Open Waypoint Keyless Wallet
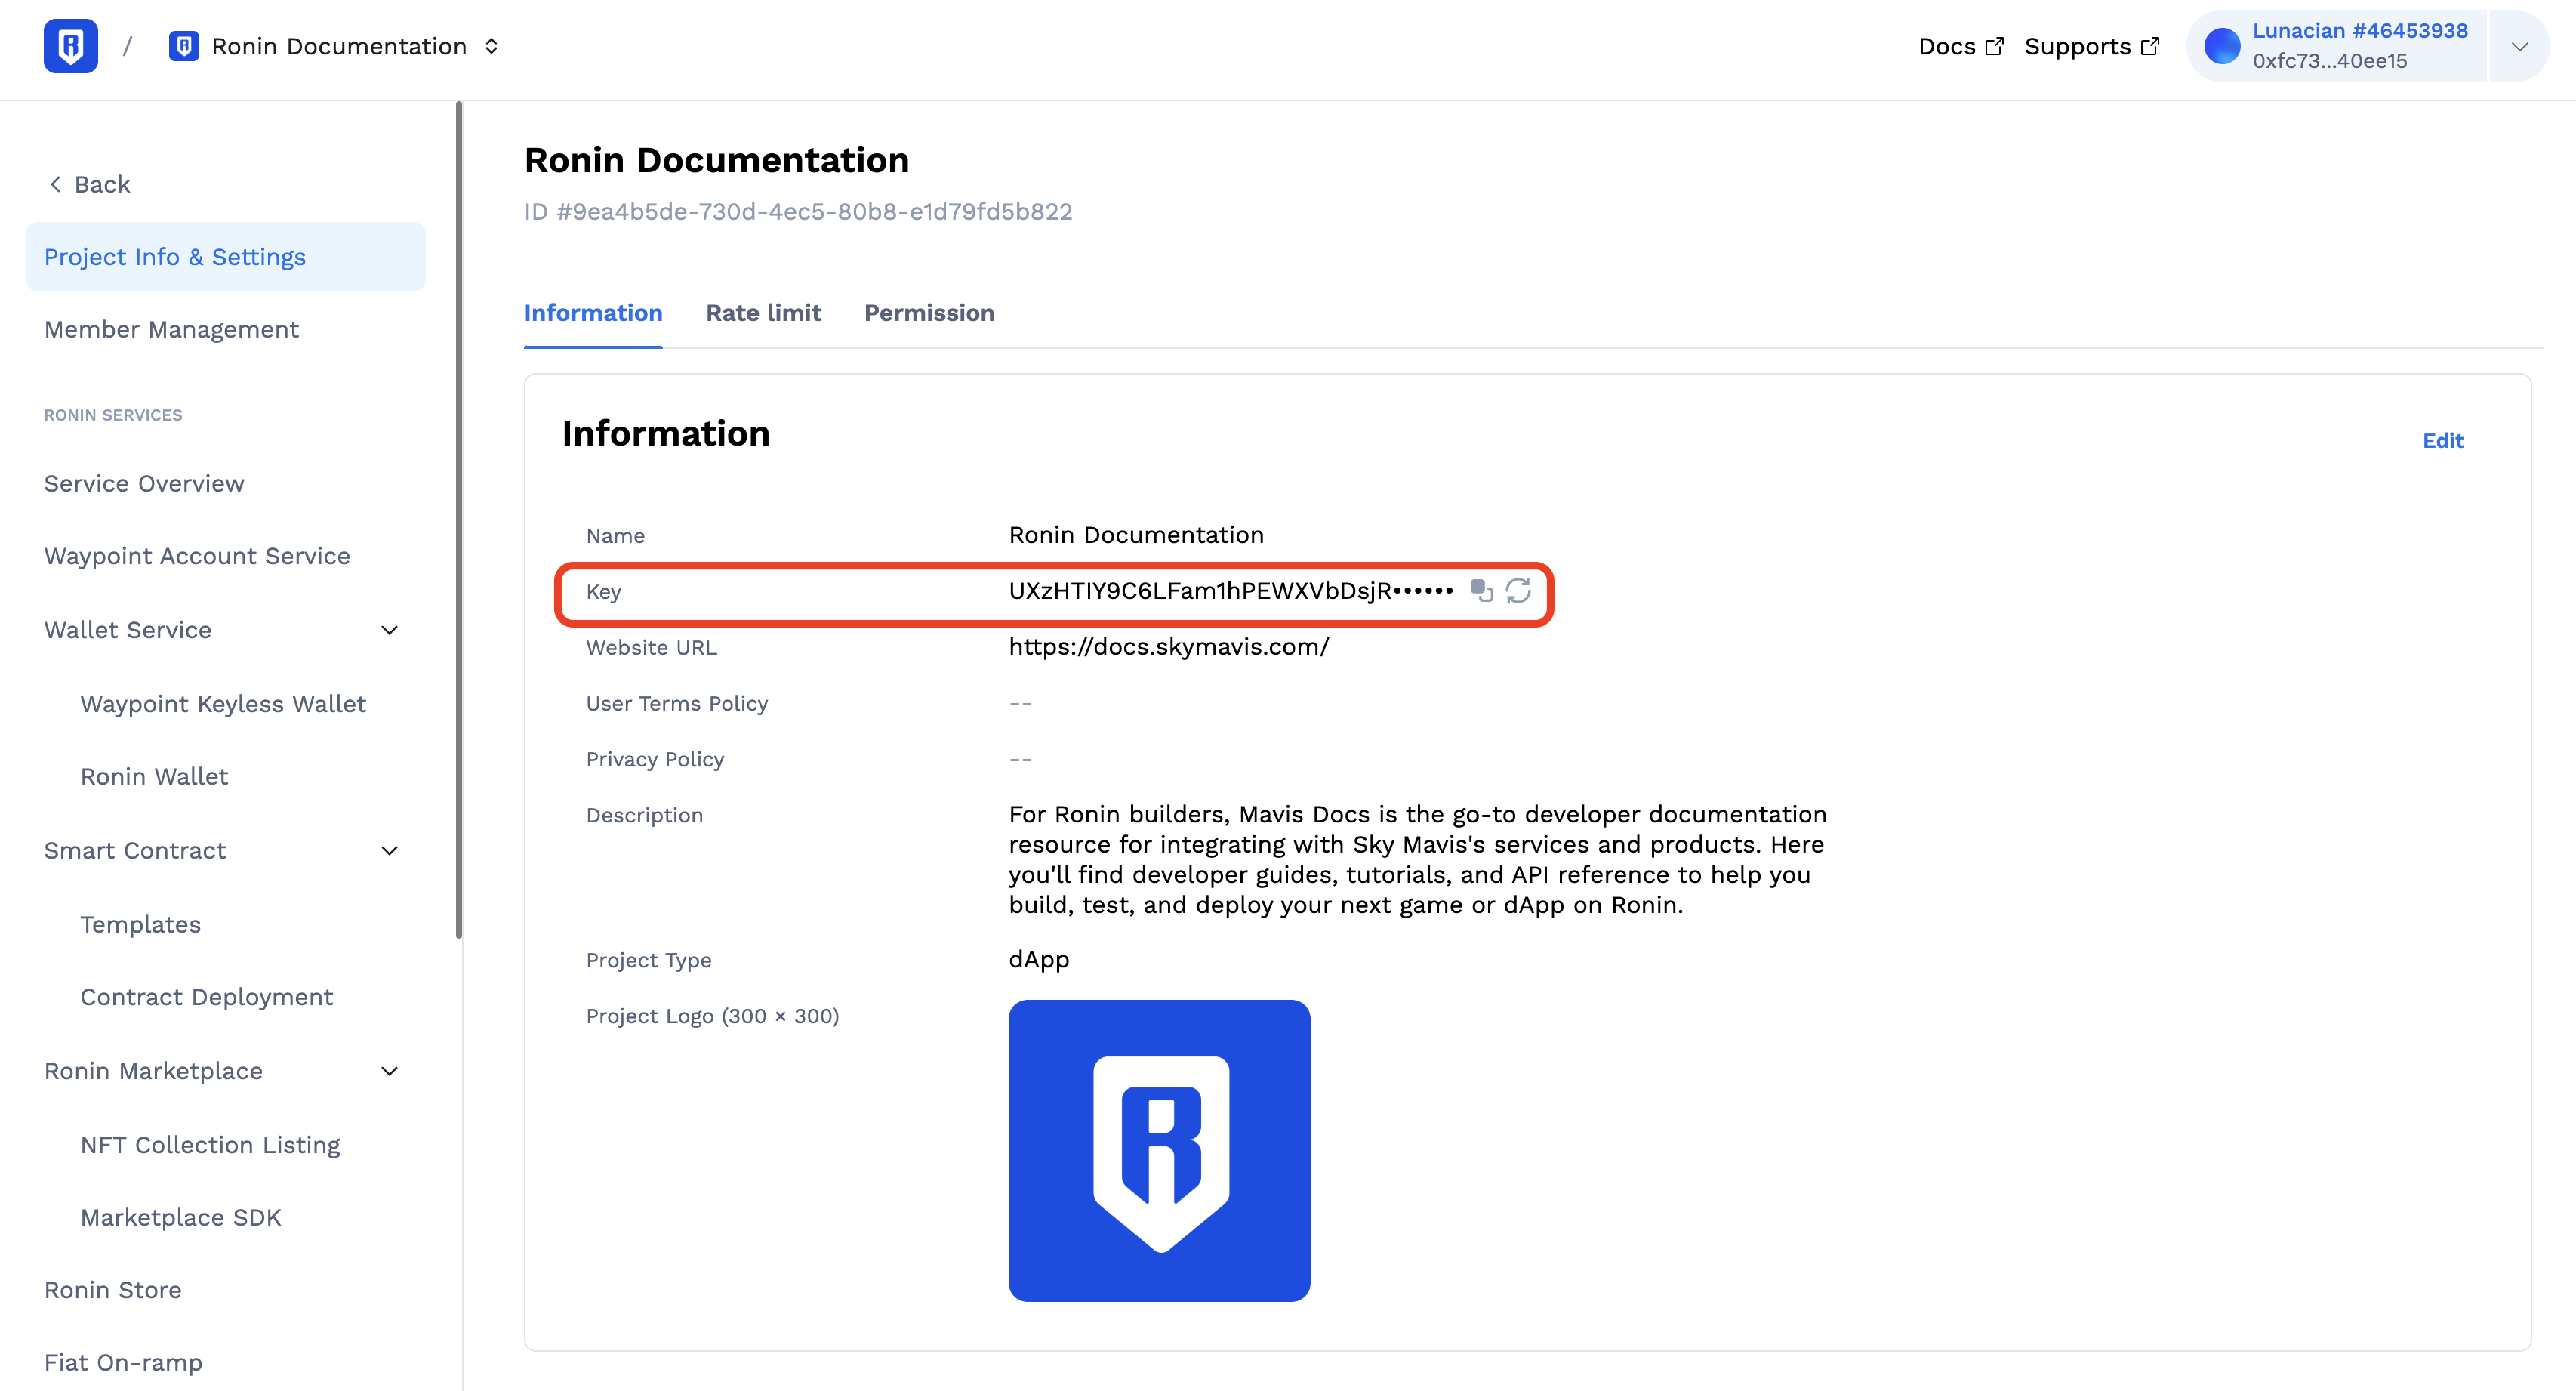2576x1391 pixels. coord(223,704)
